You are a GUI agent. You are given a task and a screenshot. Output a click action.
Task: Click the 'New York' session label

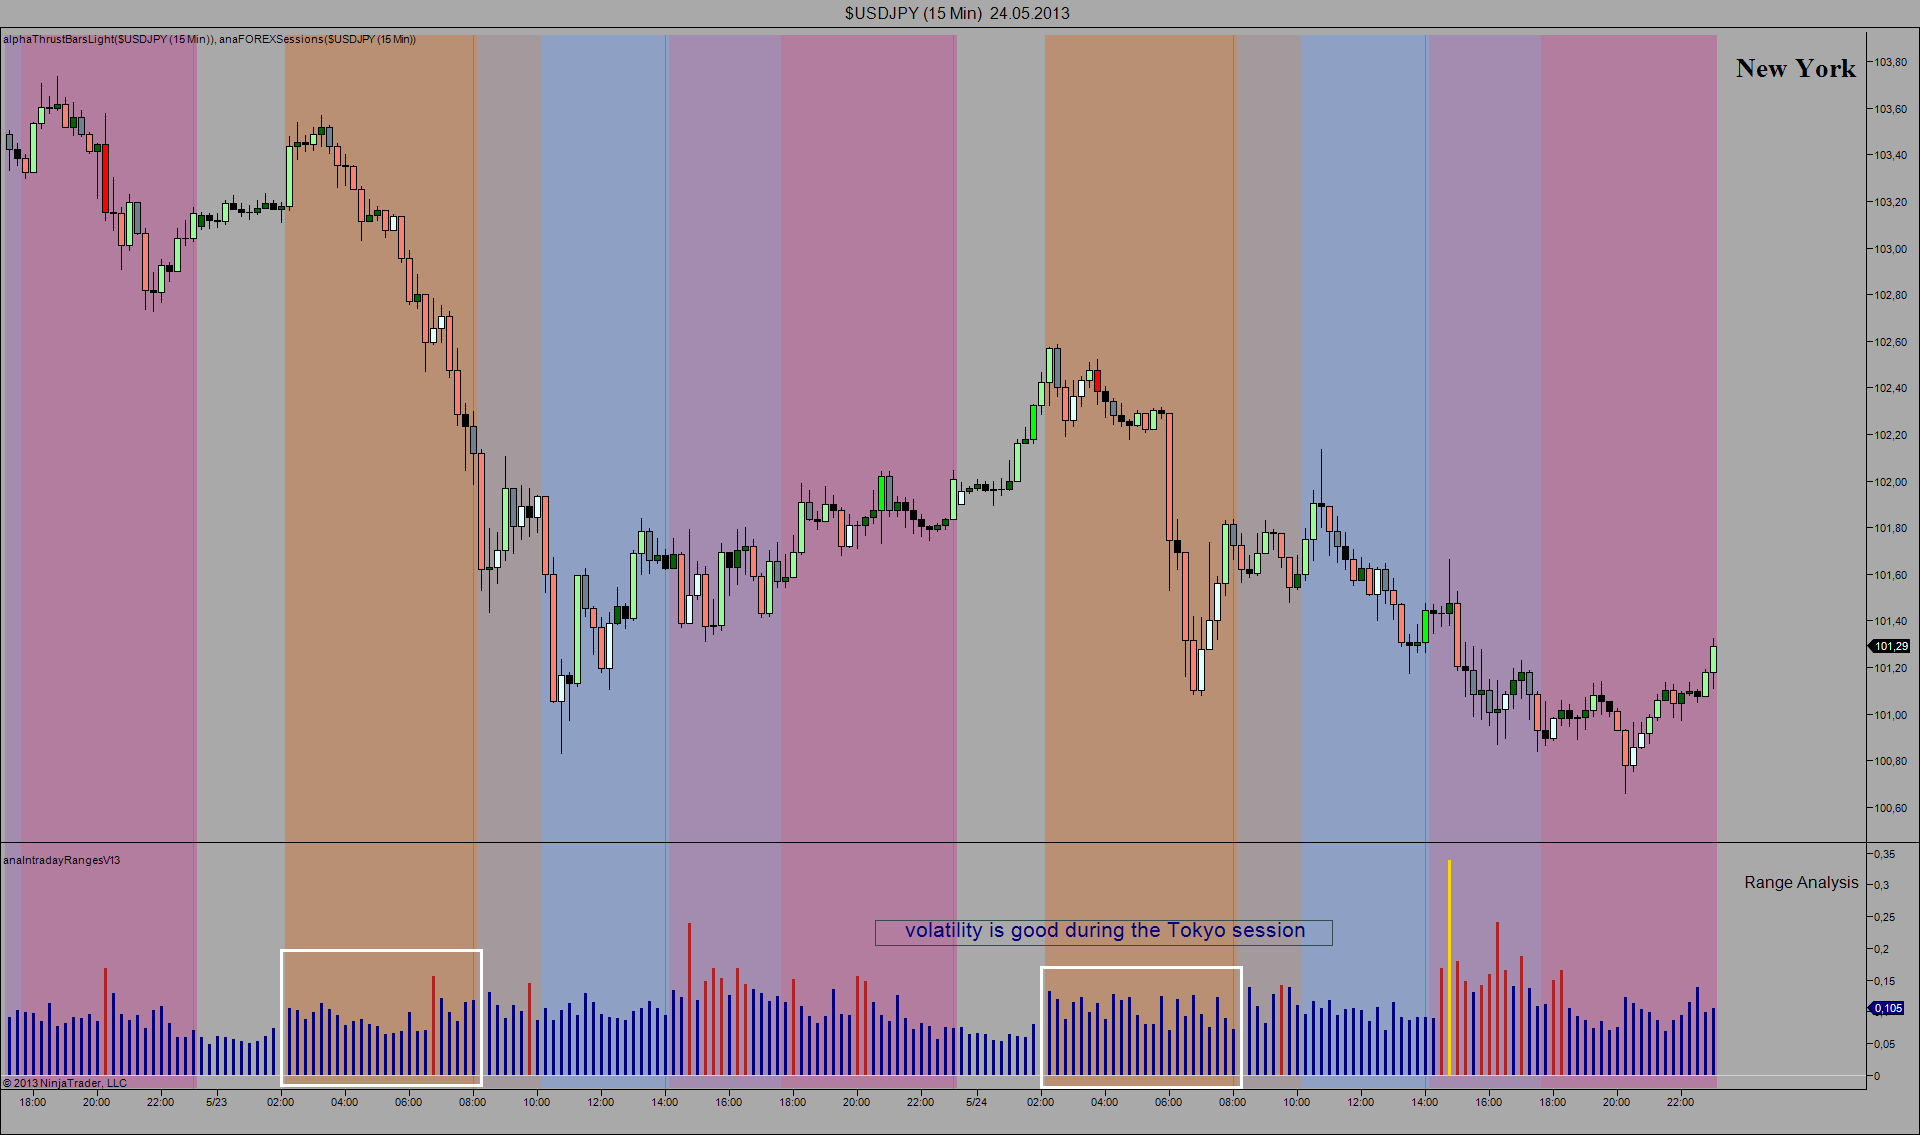coord(1795,69)
